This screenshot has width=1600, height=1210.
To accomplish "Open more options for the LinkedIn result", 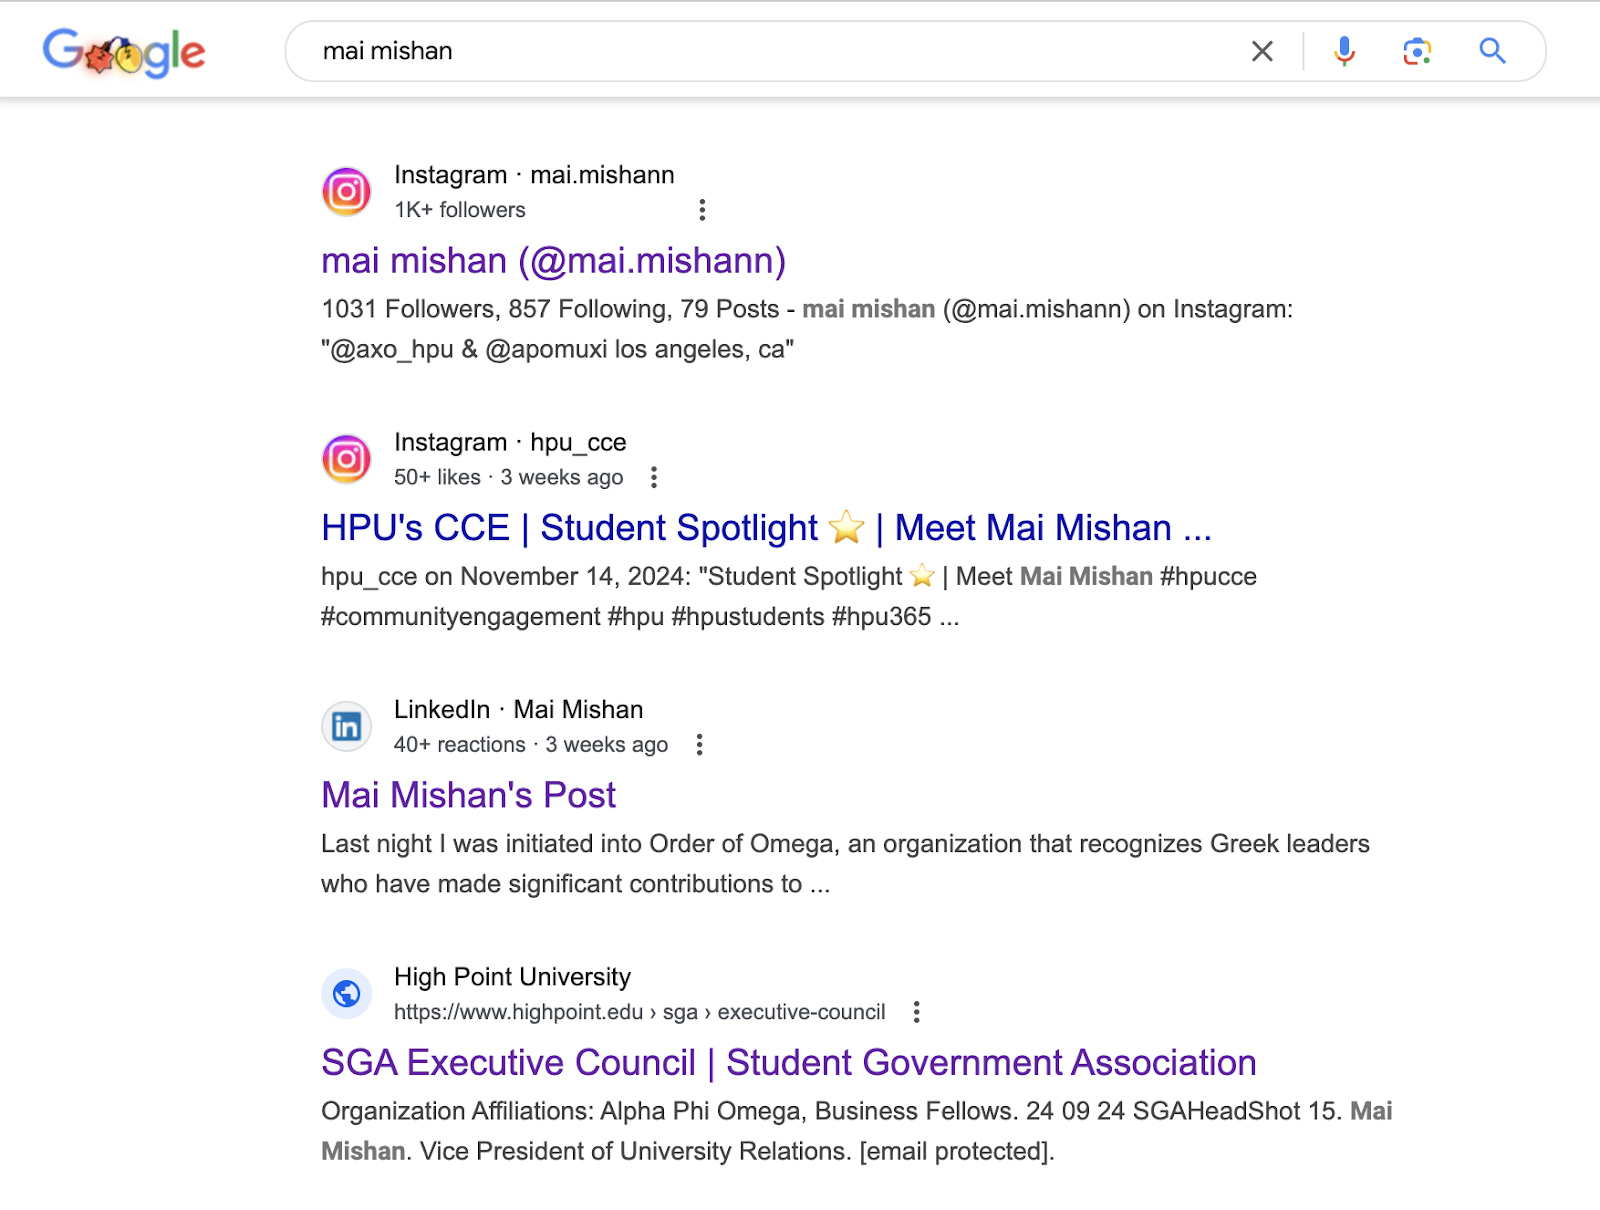I will tap(699, 745).
